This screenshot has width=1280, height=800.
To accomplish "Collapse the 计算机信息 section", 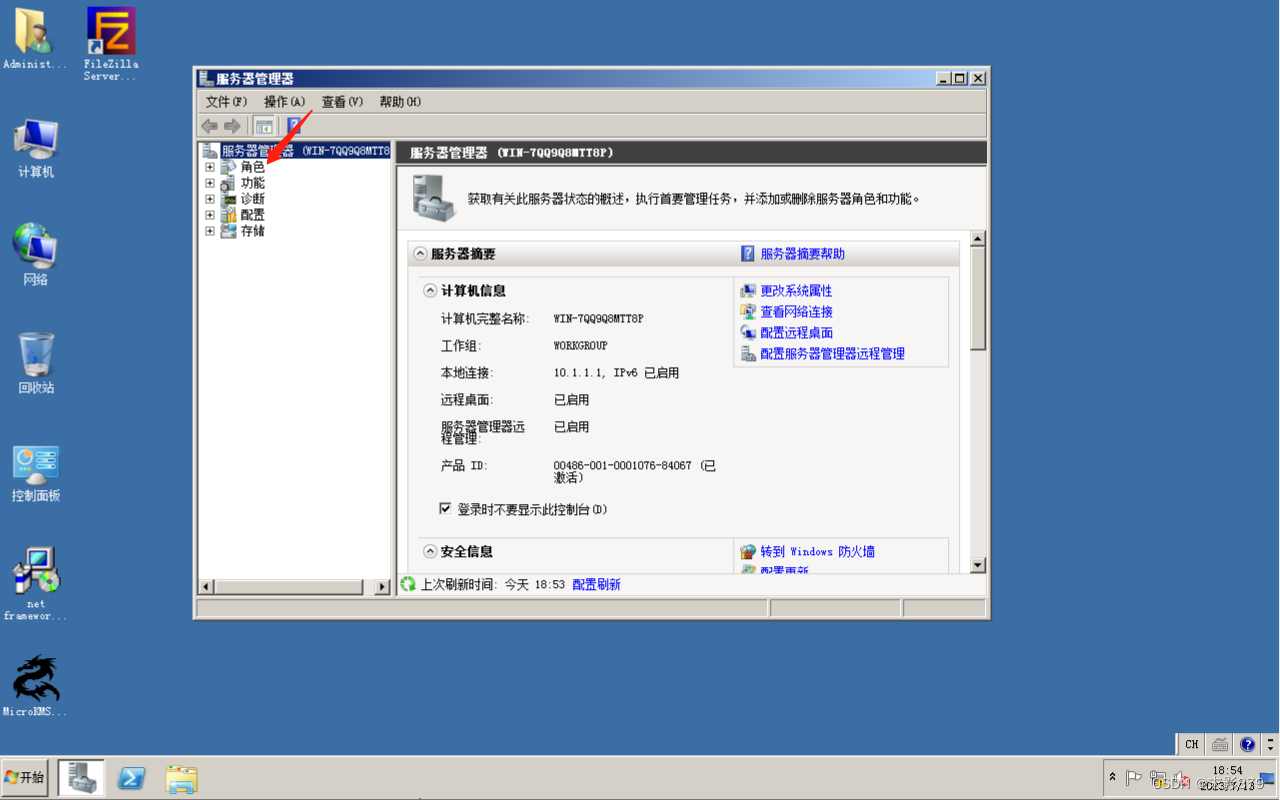I will (429, 290).
